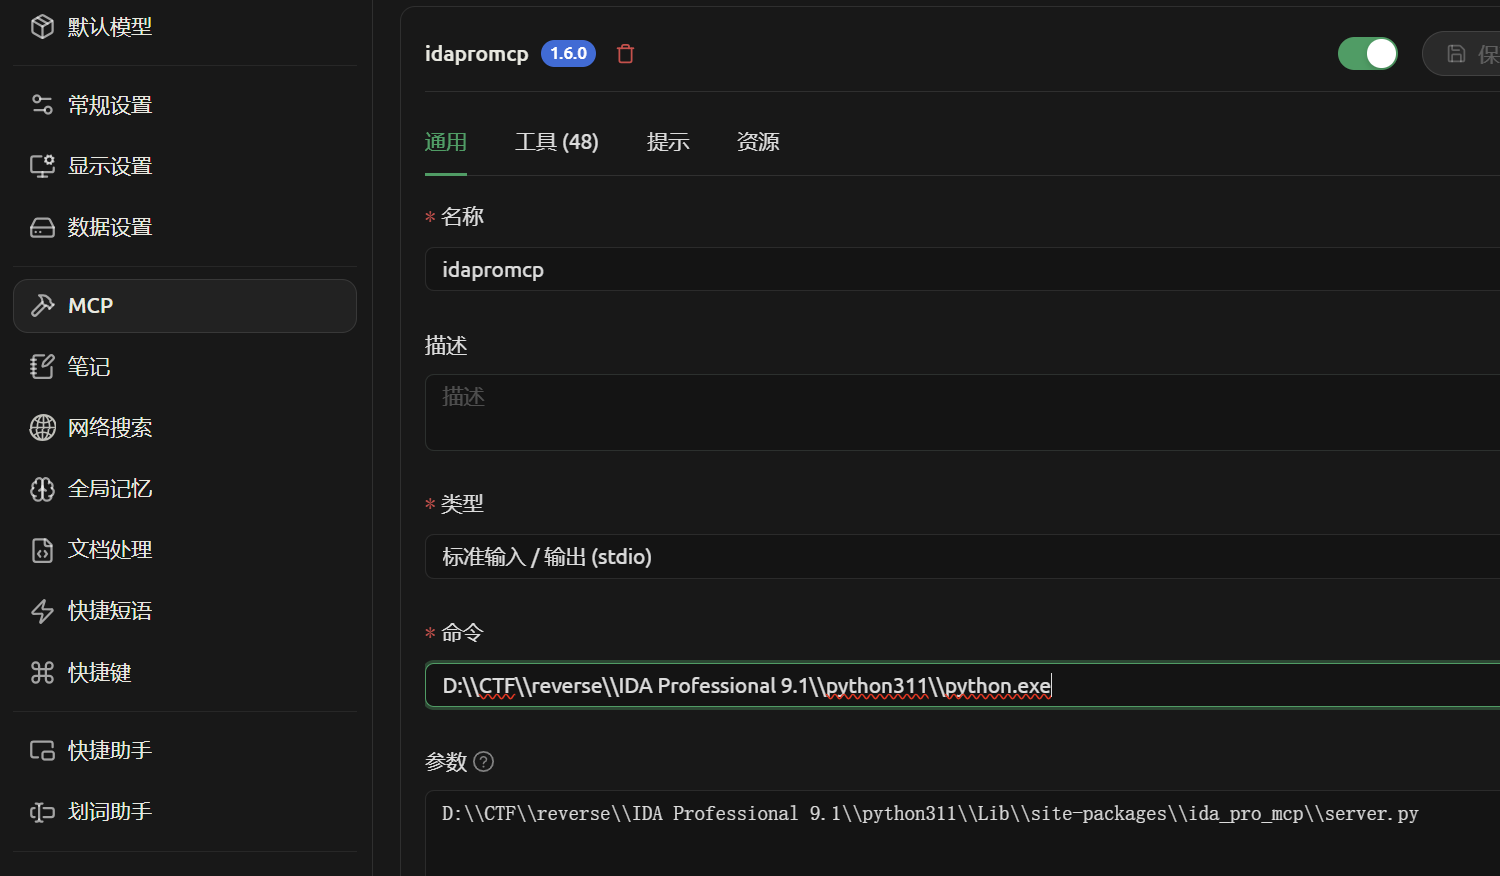Click the 划词助手 text-cursor icon
1500x876 pixels.
point(42,812)
